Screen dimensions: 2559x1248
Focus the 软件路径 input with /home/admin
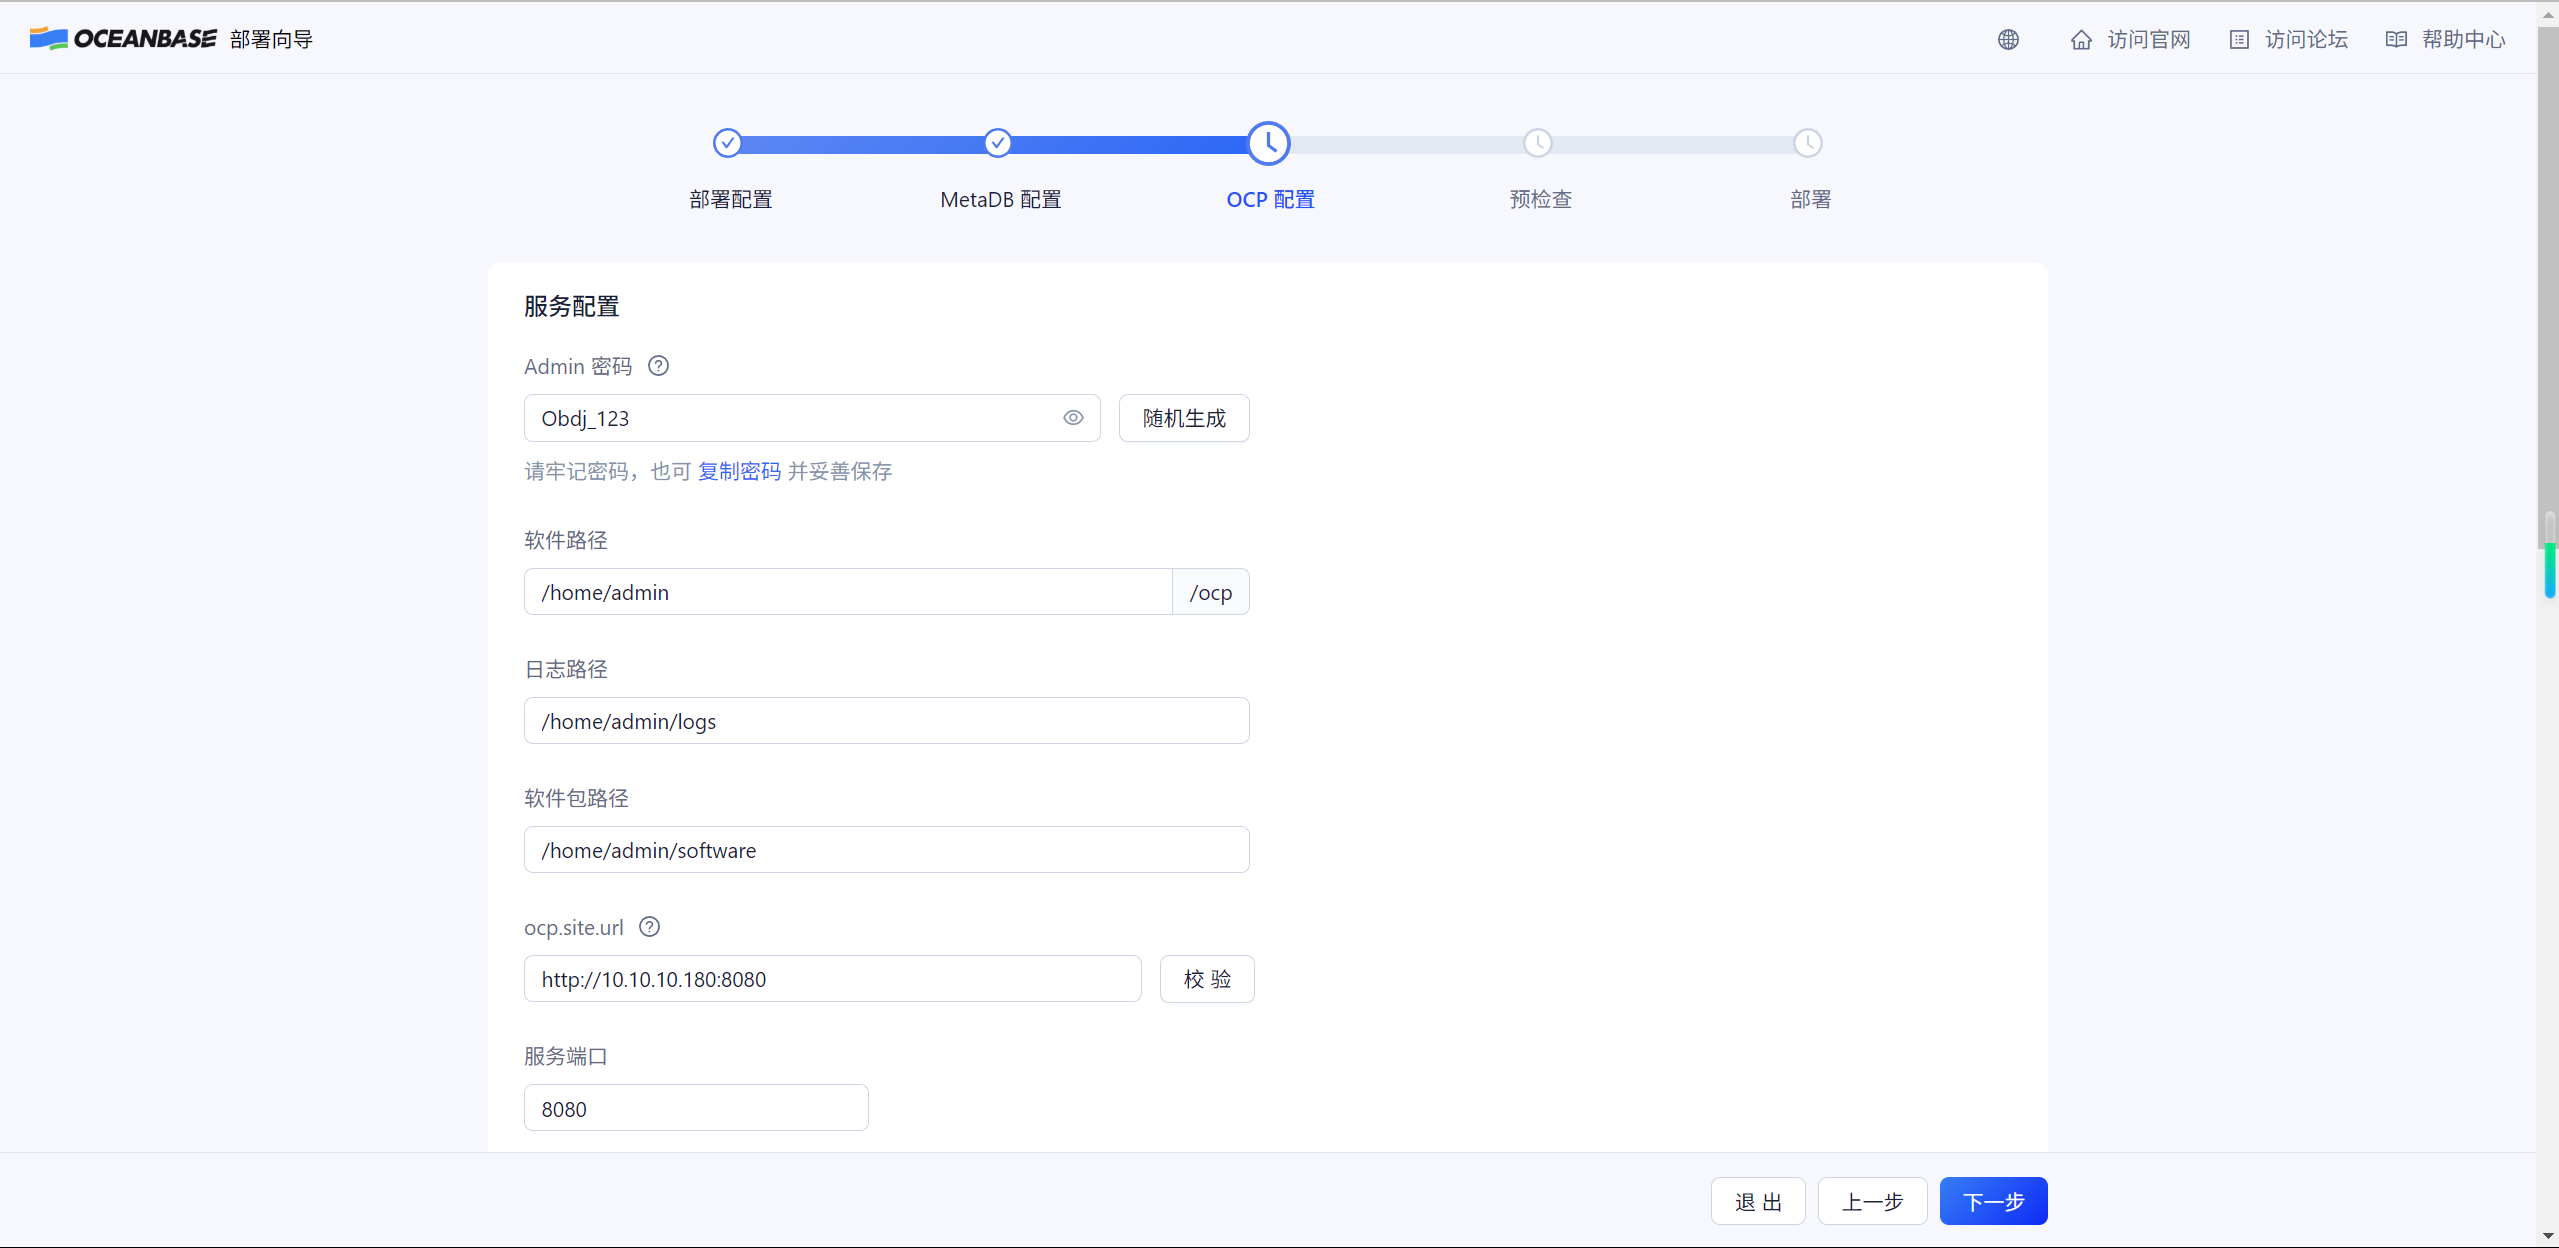pos(848,592)
